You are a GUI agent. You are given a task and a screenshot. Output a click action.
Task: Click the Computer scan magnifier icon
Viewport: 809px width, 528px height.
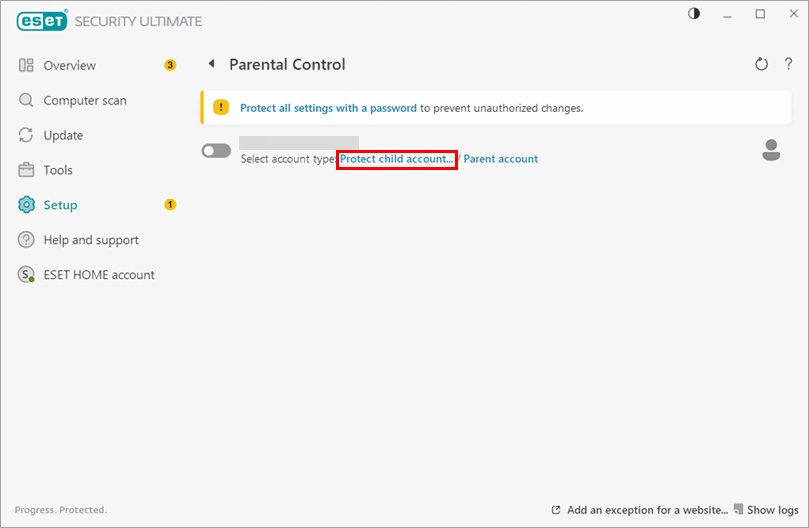26,101
